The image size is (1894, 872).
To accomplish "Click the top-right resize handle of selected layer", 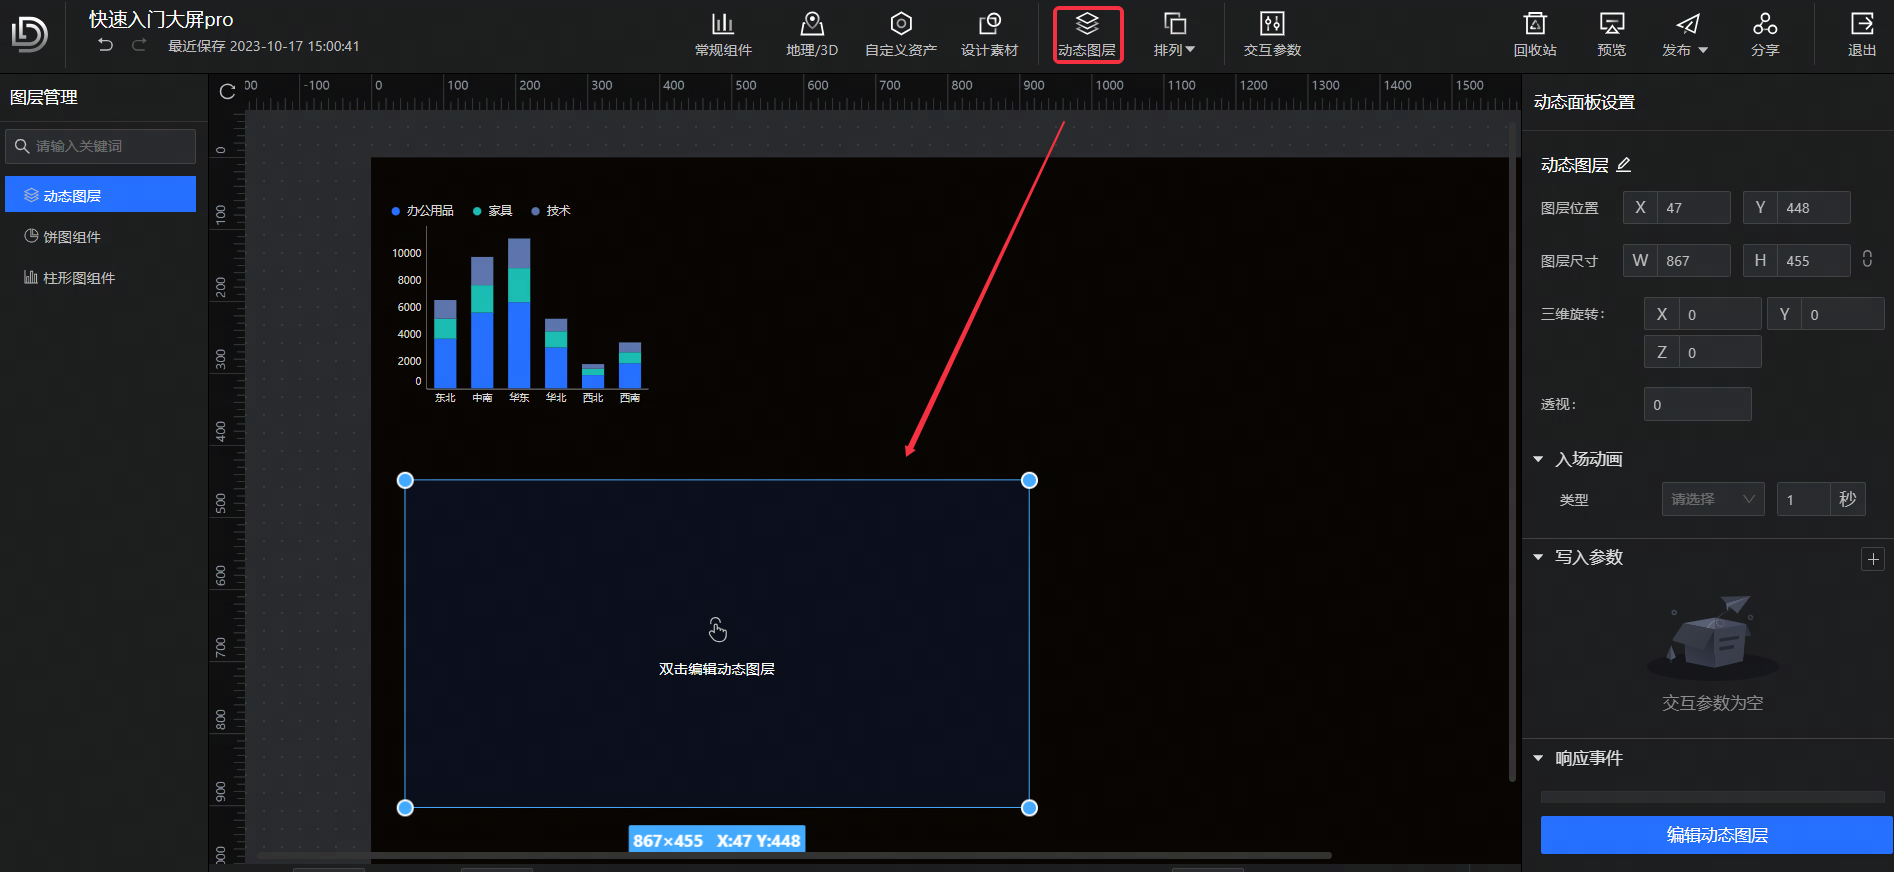I will click(x=1029, y=480).
